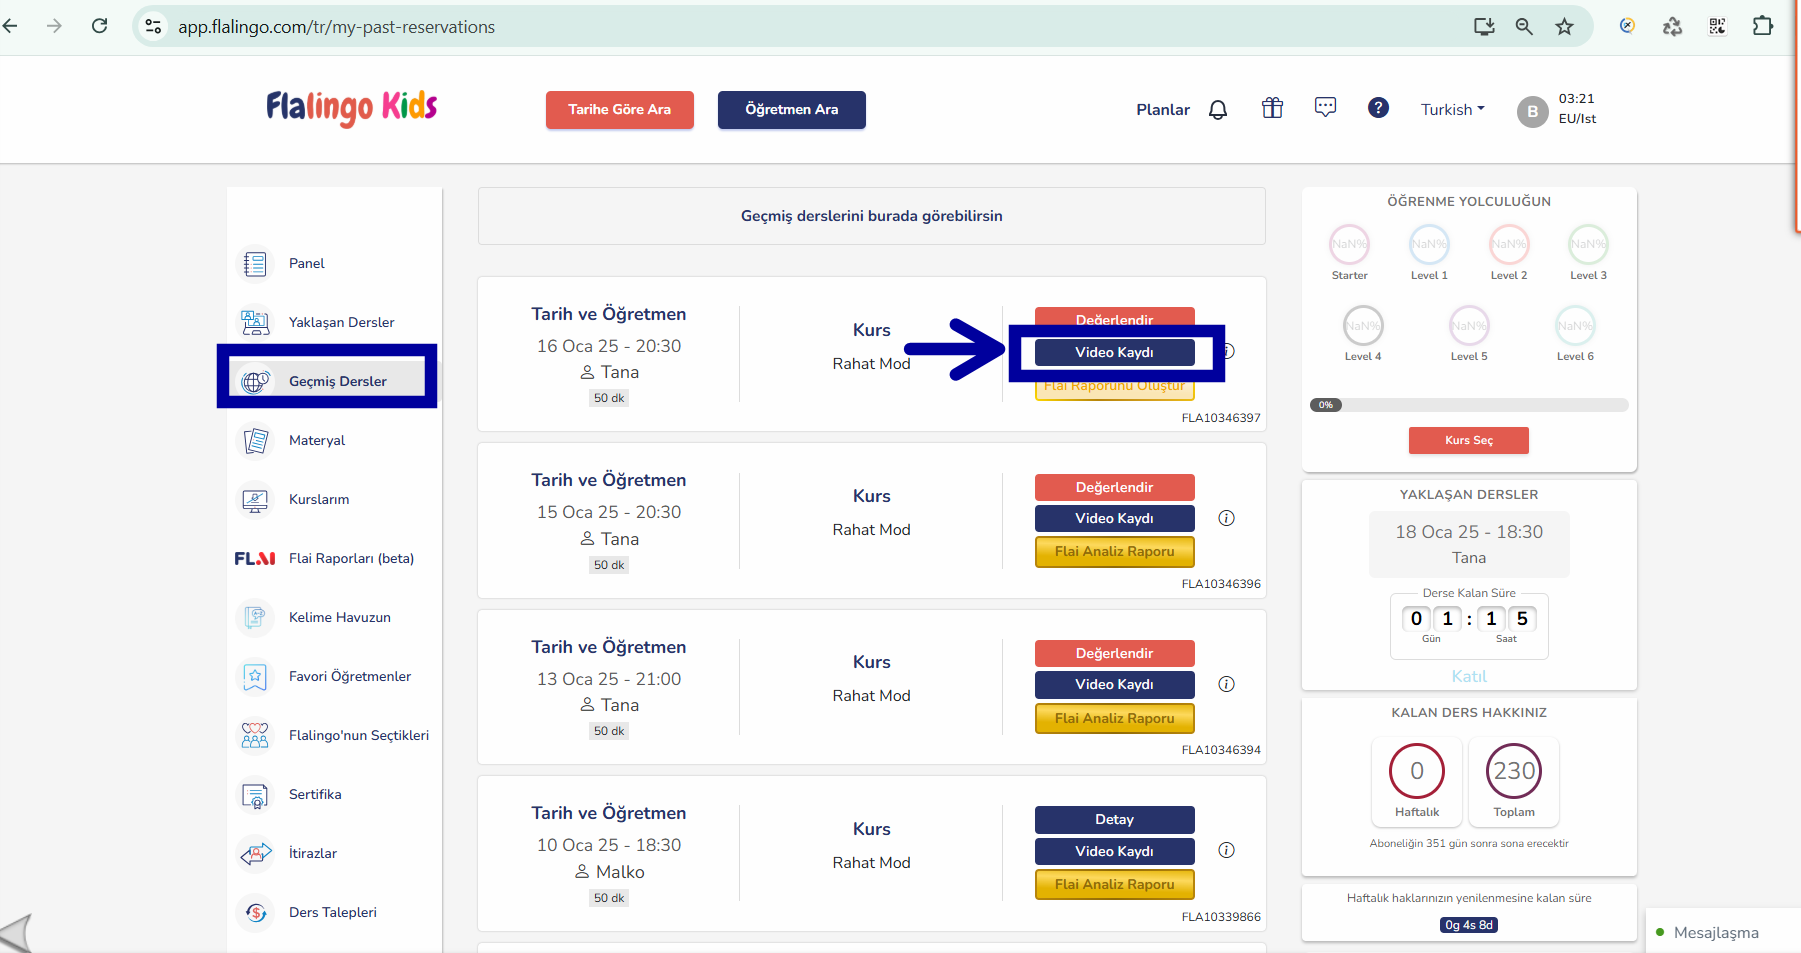The image size is (1801, 953).
Task: Open the notifications bell icon
Action: (1217, 110)
